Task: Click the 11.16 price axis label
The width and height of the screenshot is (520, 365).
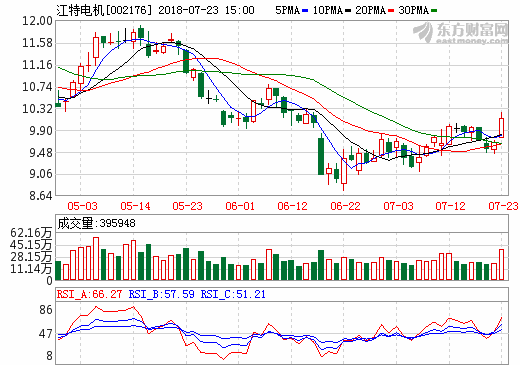Action: pos(37,65)
